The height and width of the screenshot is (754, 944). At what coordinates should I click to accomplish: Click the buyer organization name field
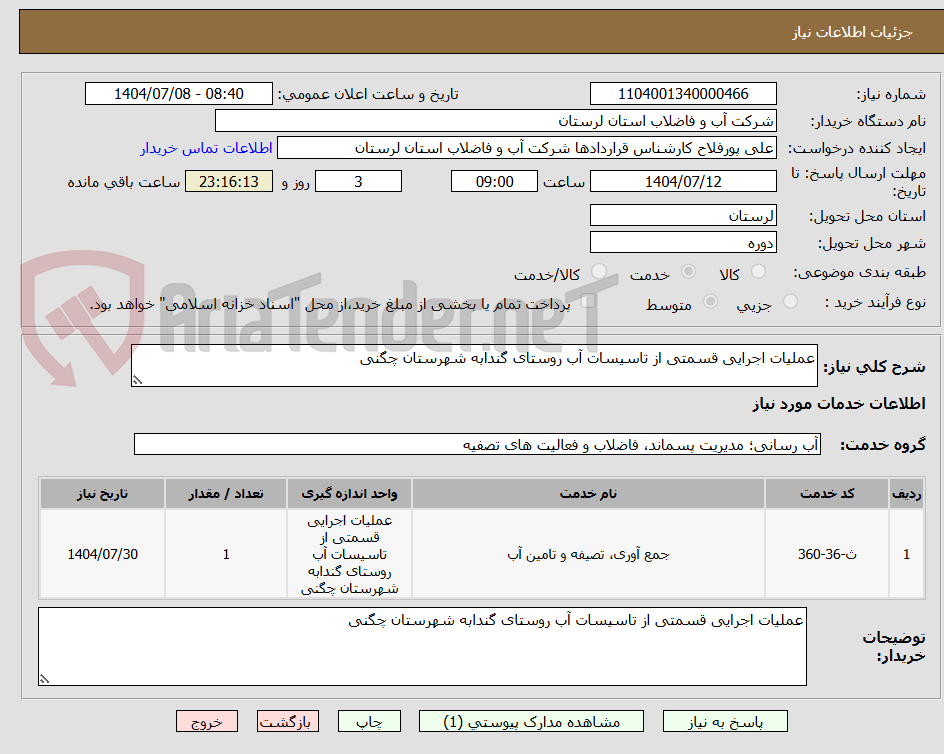pyautogui.click(x=495, y=121)
